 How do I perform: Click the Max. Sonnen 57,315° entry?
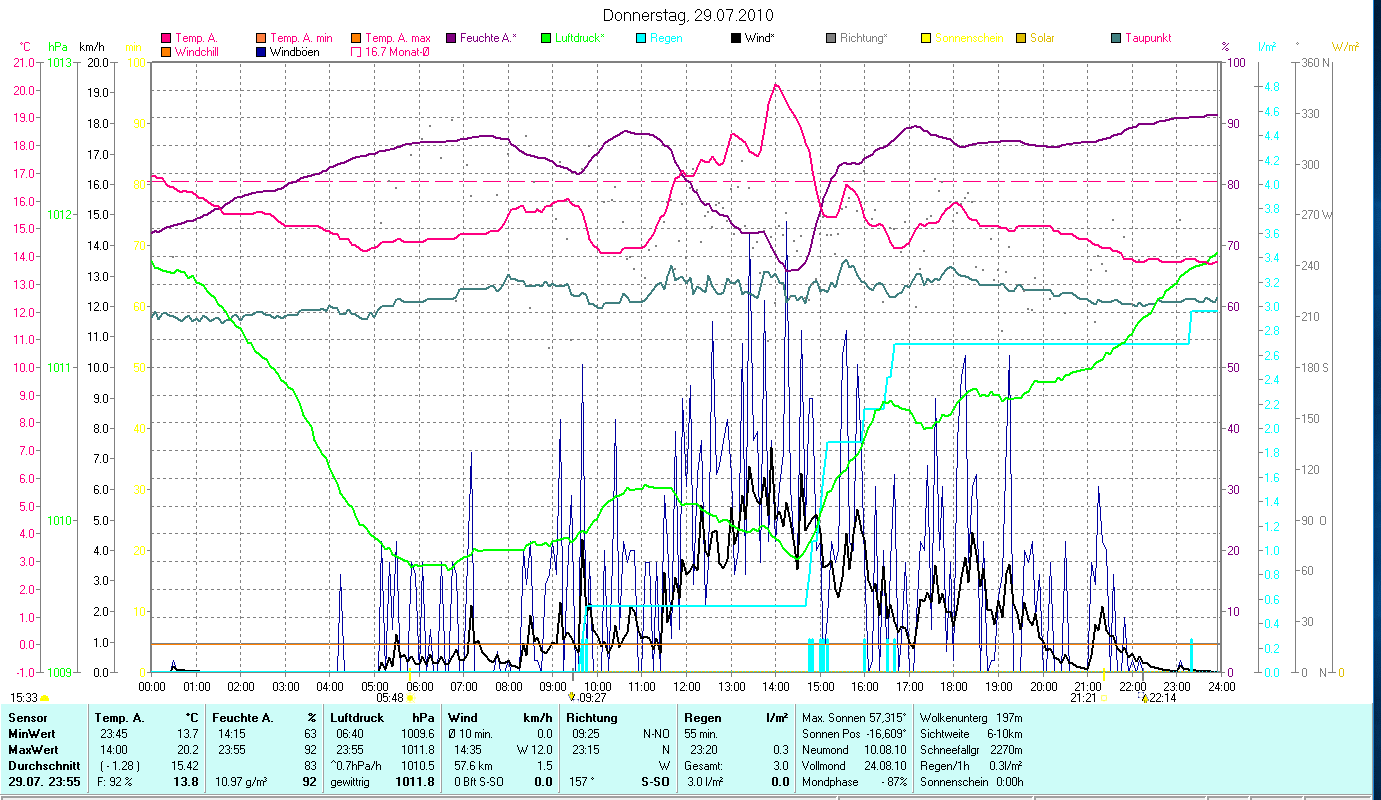pos(855,718)
